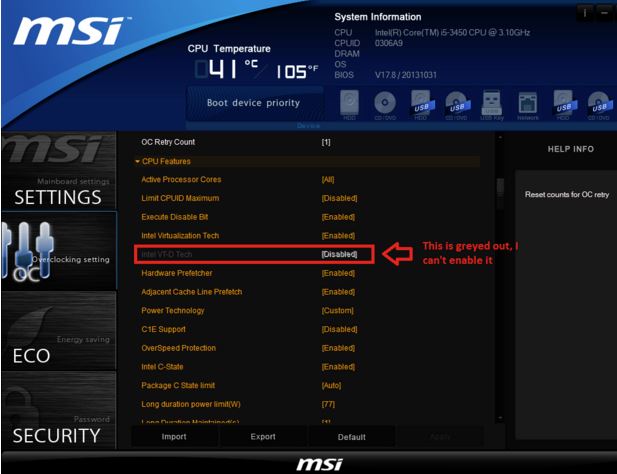
Task: Change Intel C-State [Enabled] value
Action: (338, 367)
